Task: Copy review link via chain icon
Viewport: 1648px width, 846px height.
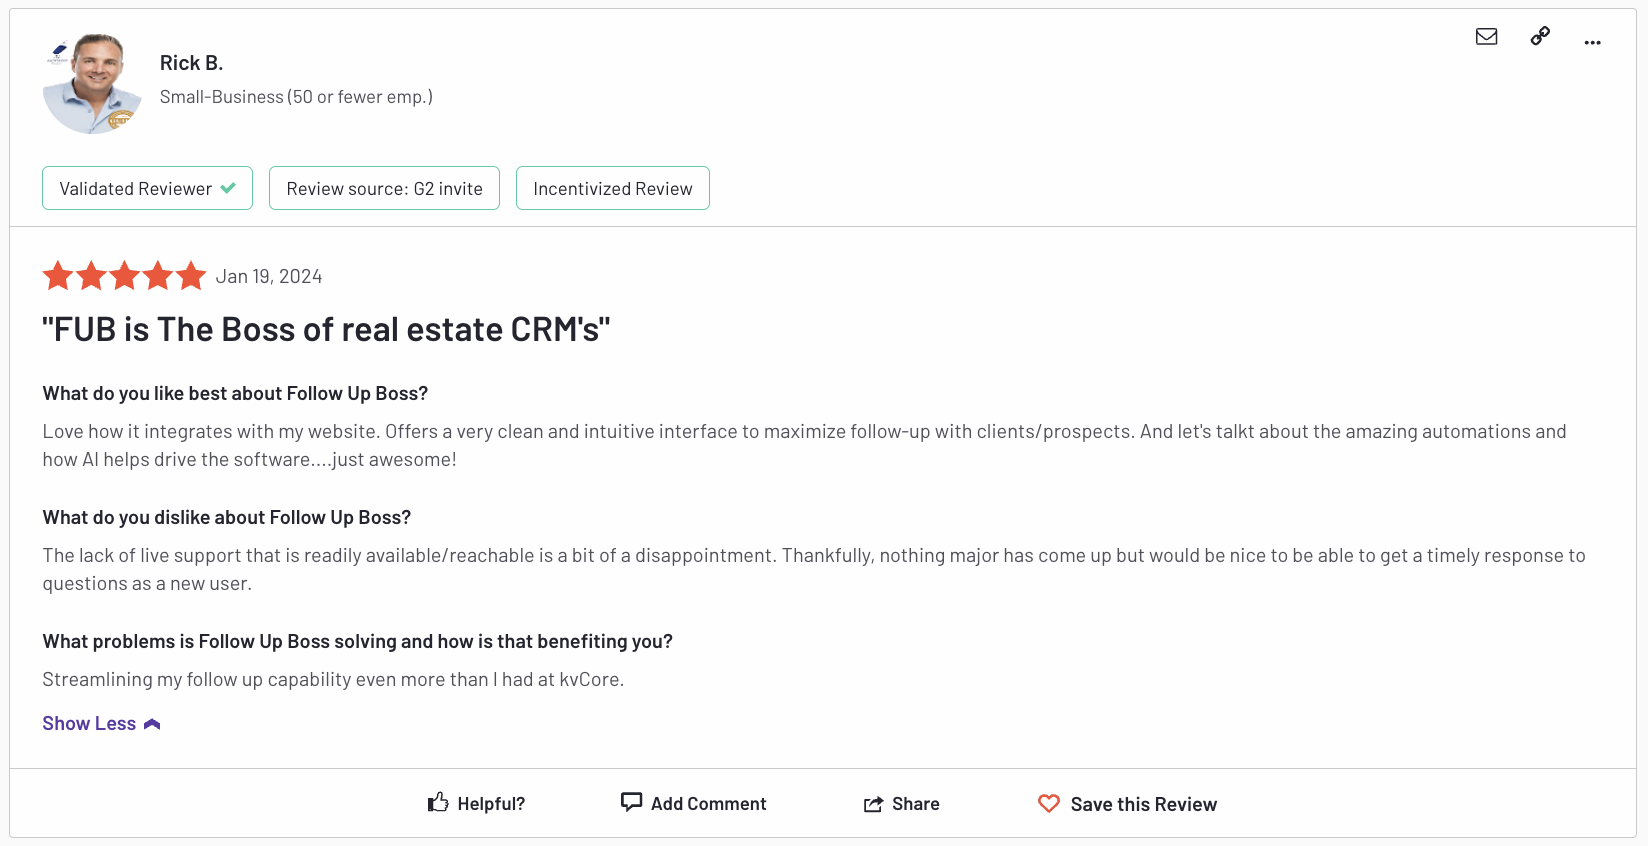Action: pos(1540,37)
